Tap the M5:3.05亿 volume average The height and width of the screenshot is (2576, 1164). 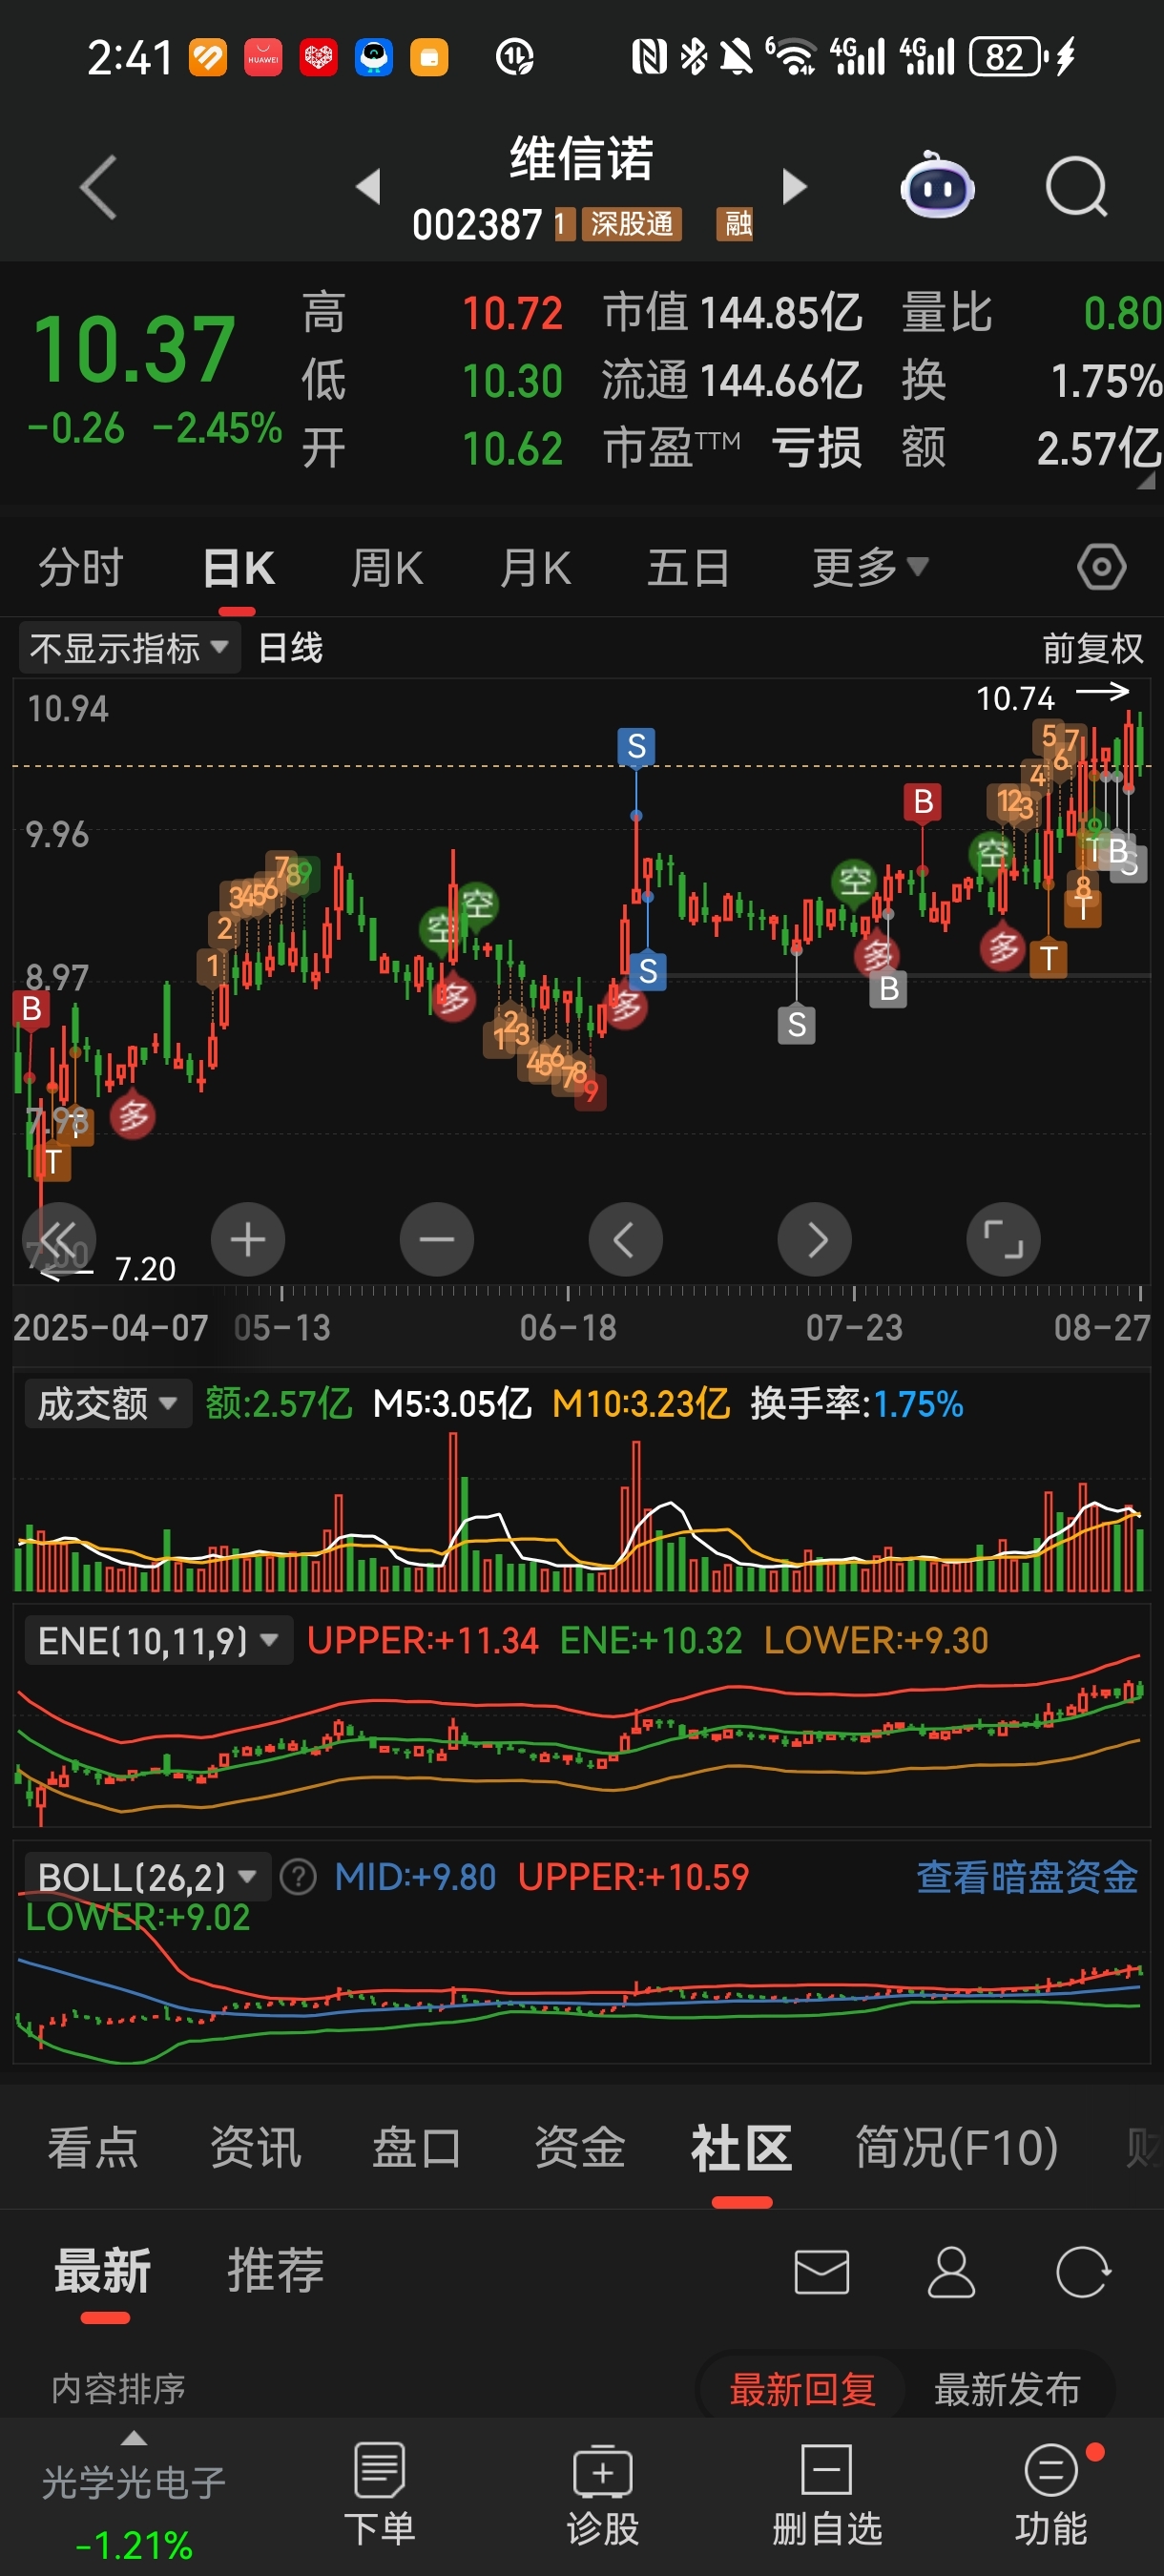pyautogui.click(x=452, y=1404)
